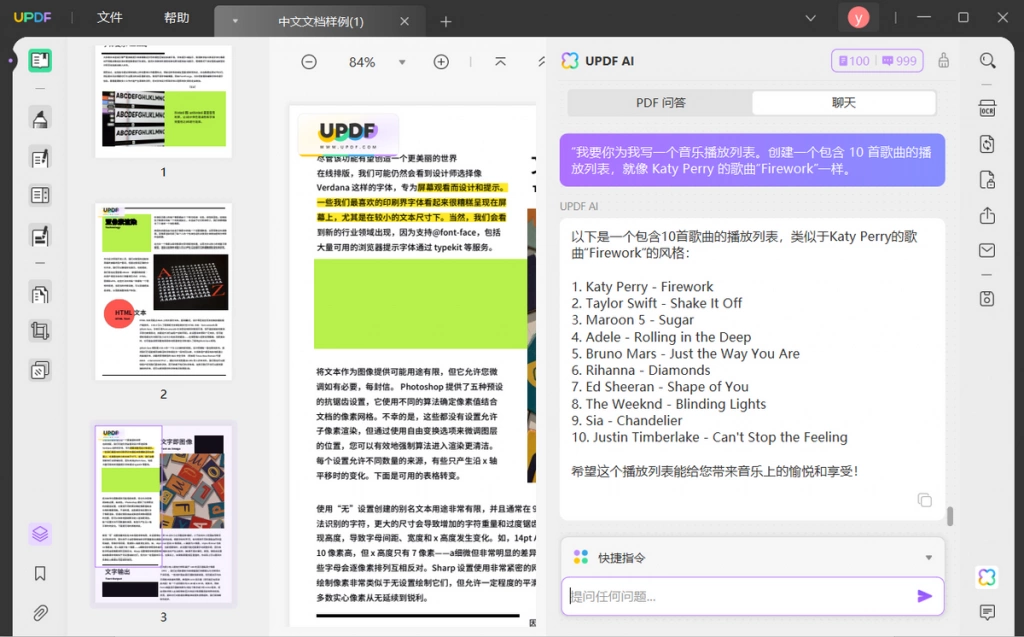Viewport: 1024px width, 637px height.
Task: View the AI credits 100 / 999 badge
Action: (x=877, y=61)
